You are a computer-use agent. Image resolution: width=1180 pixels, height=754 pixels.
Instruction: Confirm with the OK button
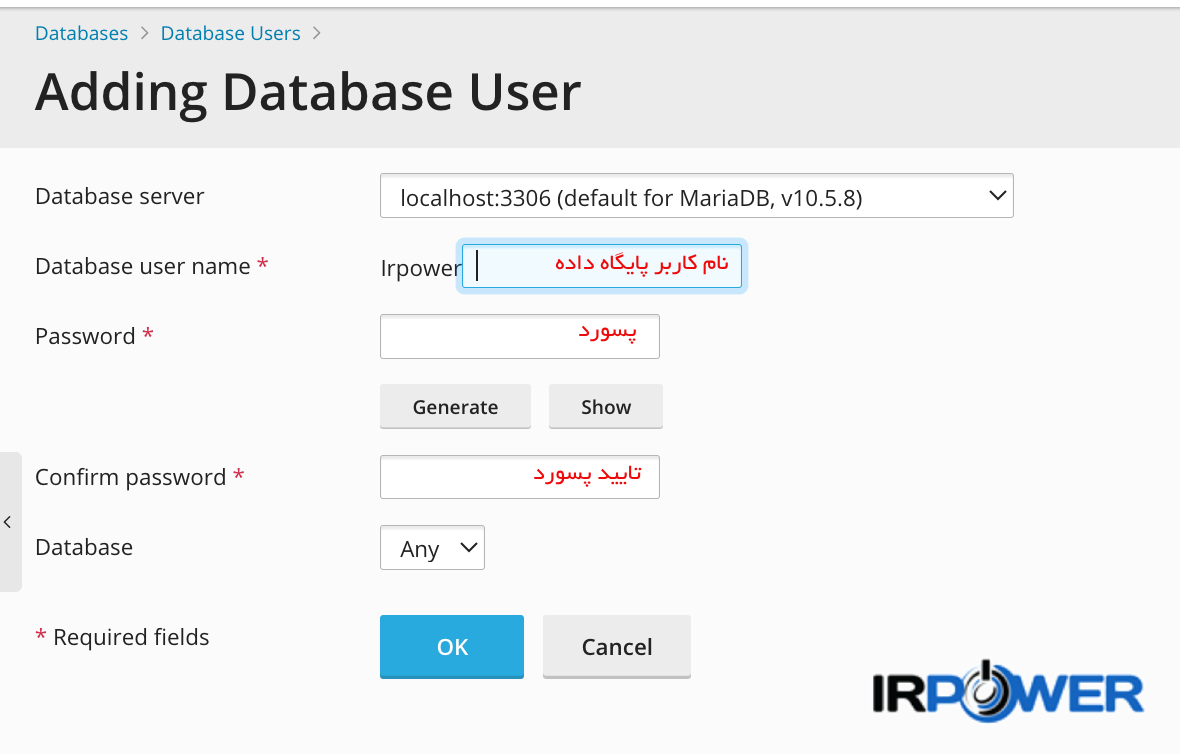[452, 647]
